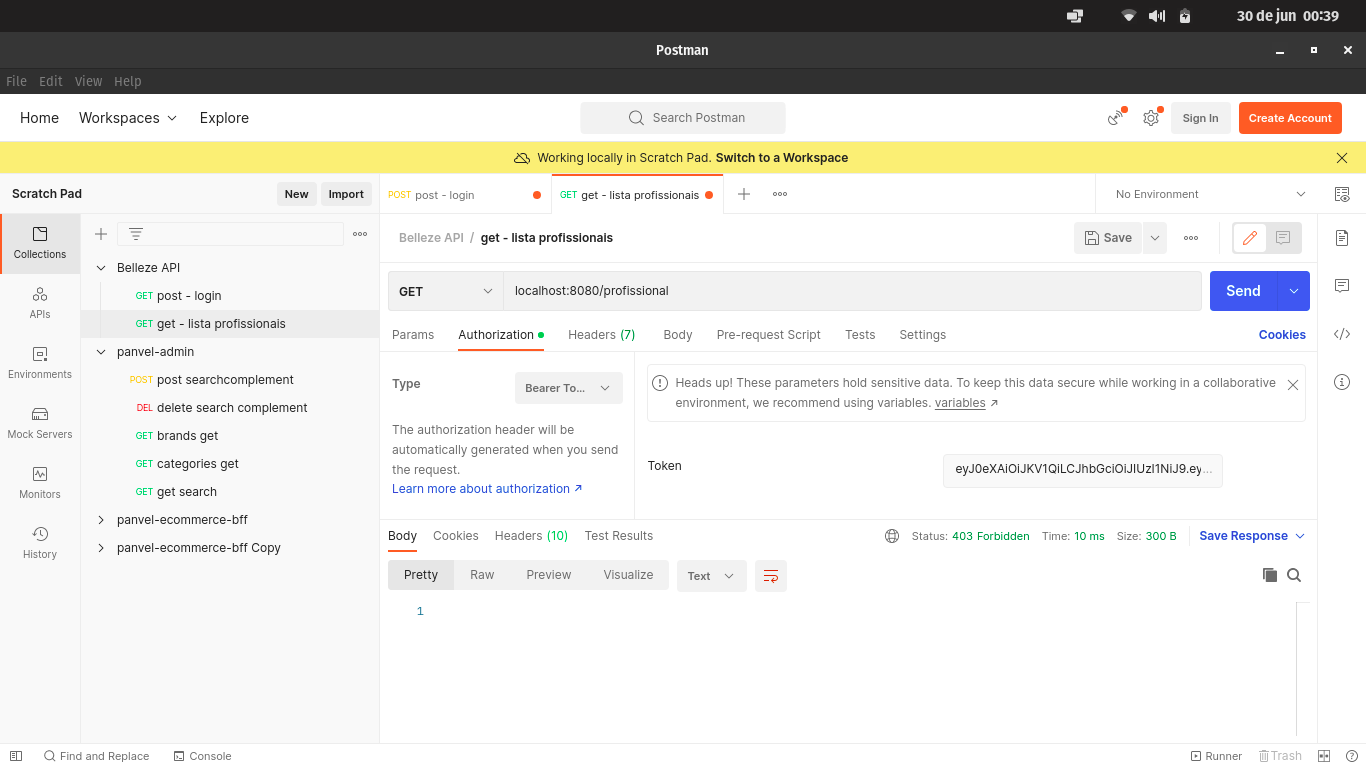This screenshot has height=768, width=1366.
Task: Open the request more-actions three-dots menu
Action: [x=1191, y=238]
